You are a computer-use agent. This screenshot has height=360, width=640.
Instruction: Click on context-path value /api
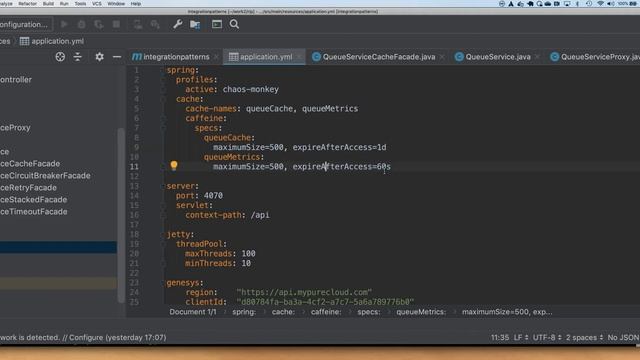click(x=260, y=215)
